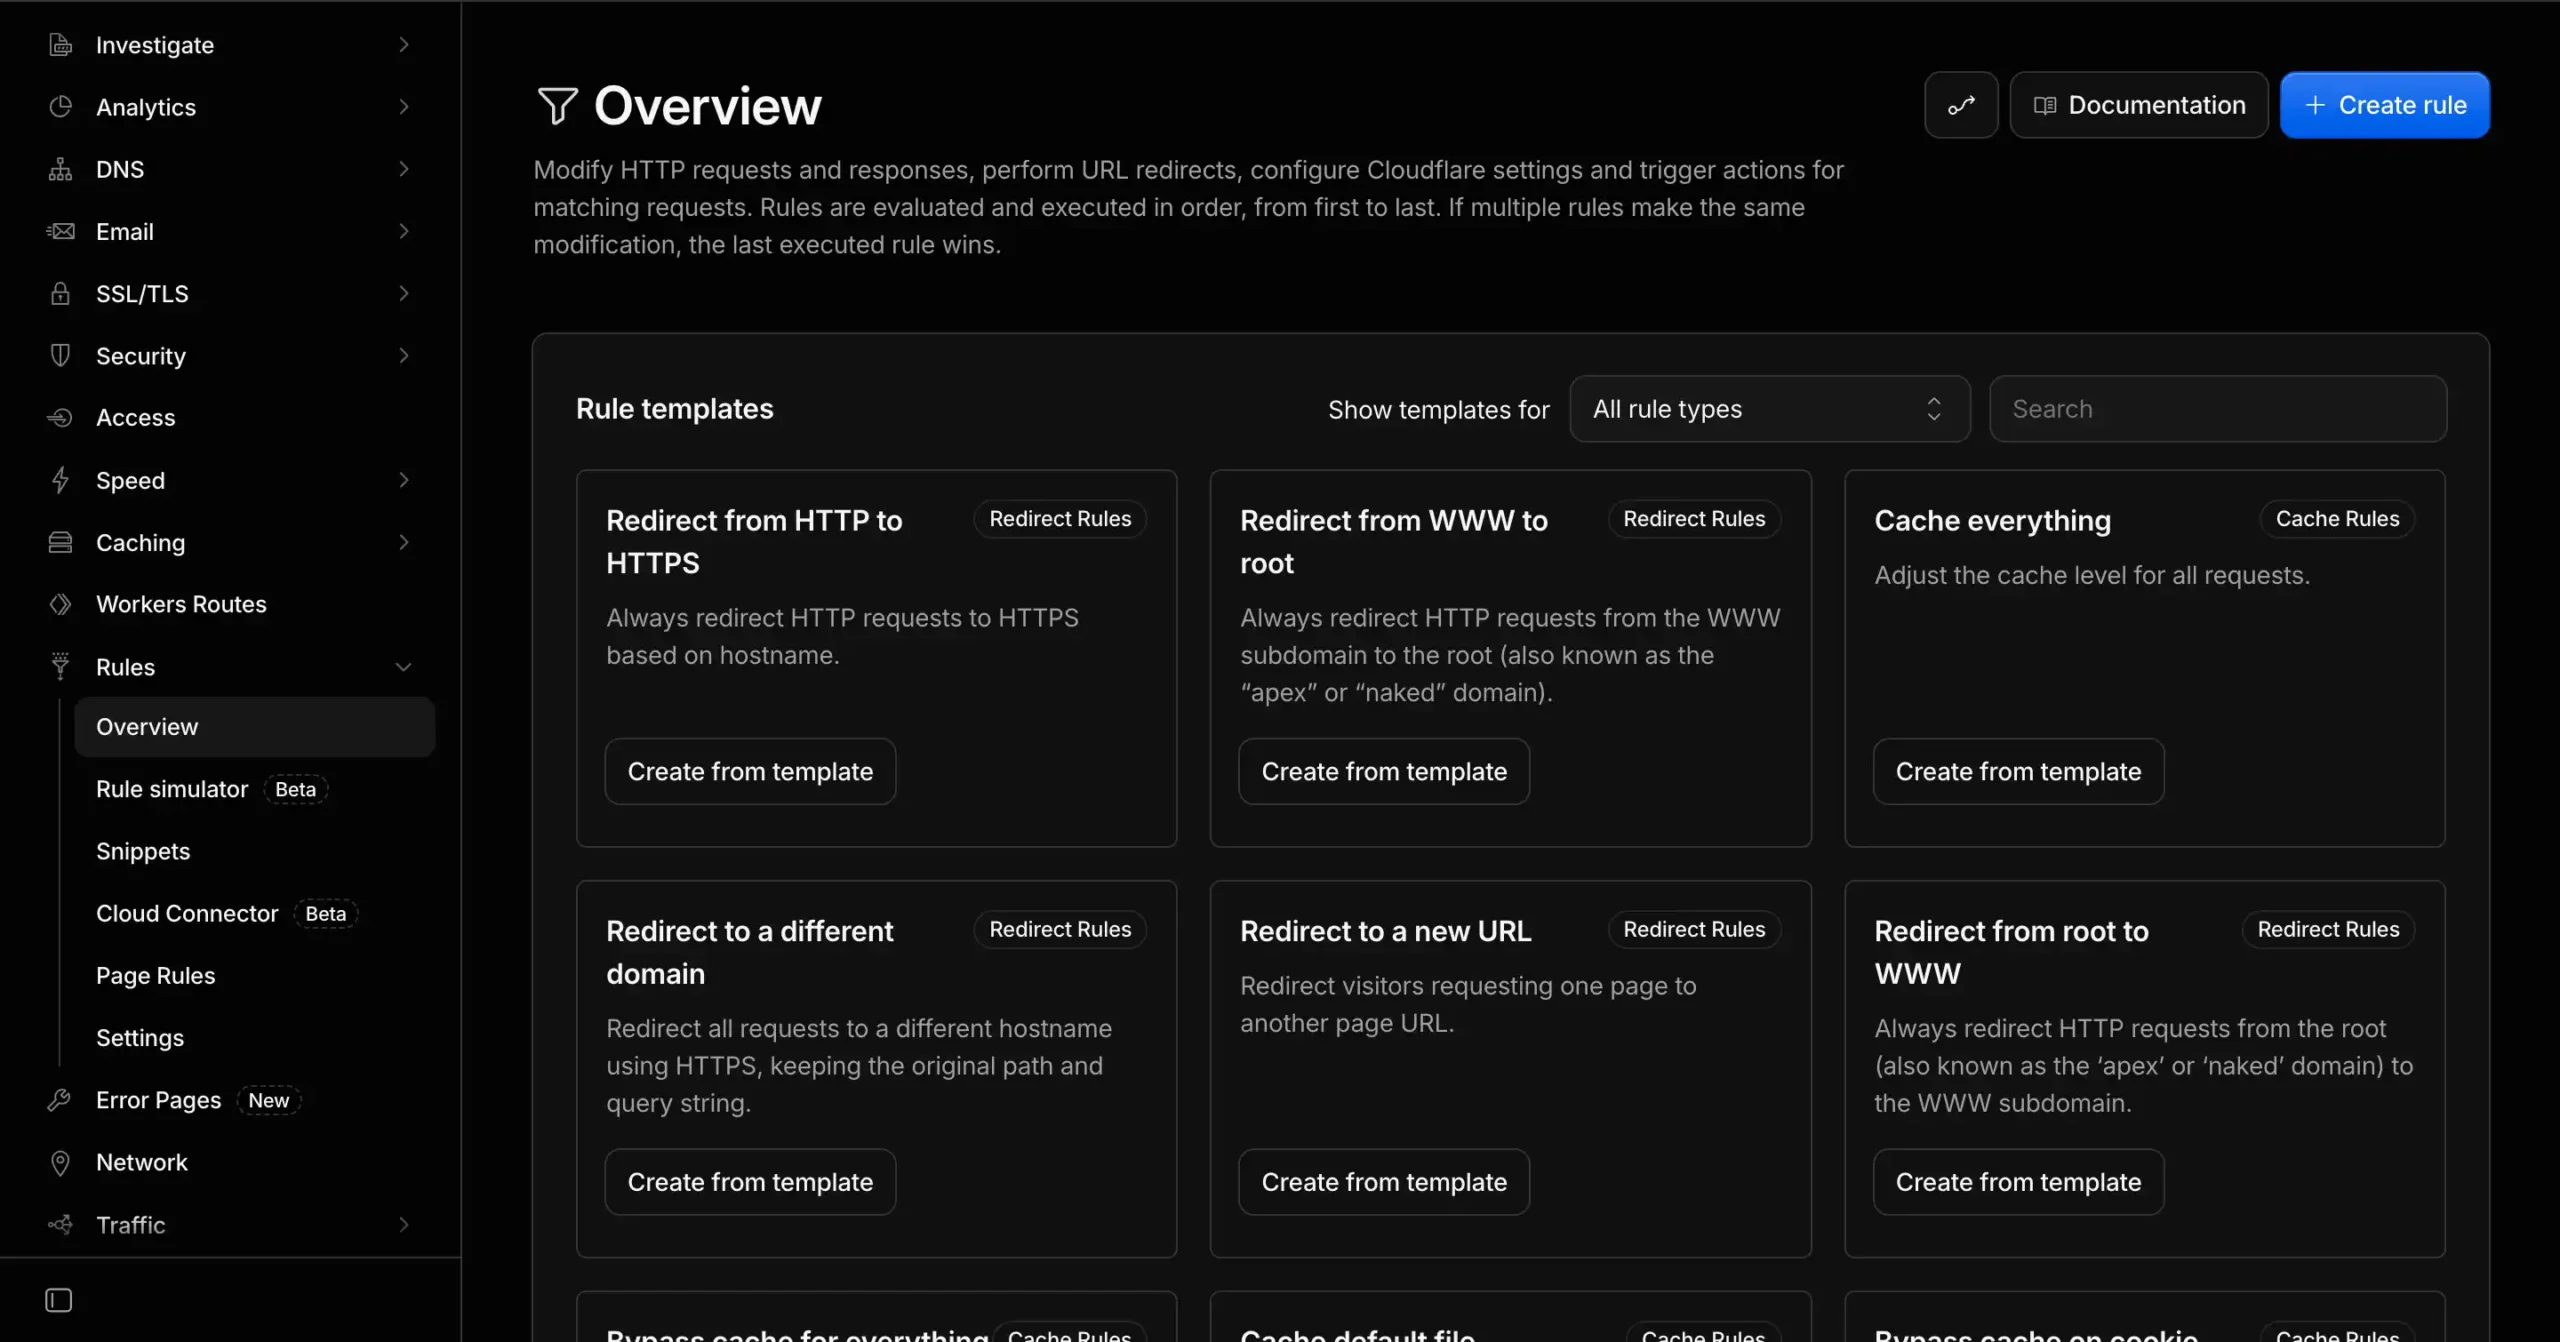Create from template for different domain redirect
This screenshot has height=1342, width=2560.
750,1182
